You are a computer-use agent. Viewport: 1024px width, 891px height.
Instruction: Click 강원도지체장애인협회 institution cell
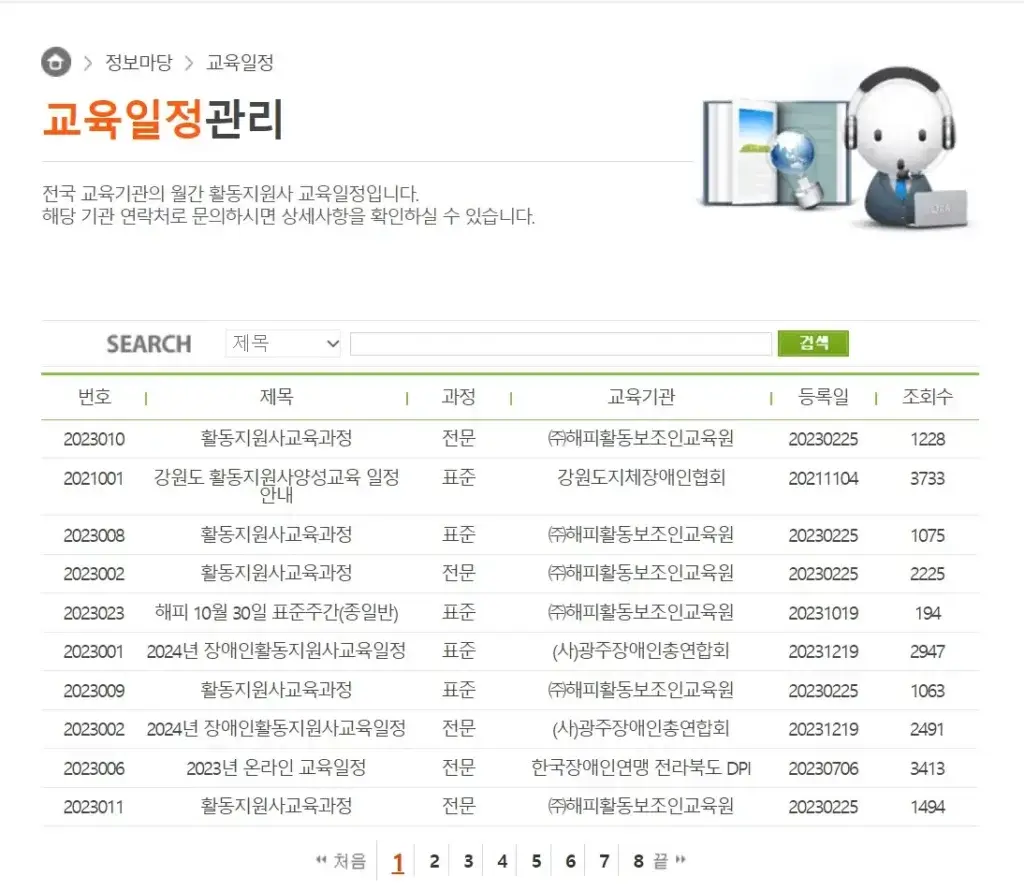point(641,478)
